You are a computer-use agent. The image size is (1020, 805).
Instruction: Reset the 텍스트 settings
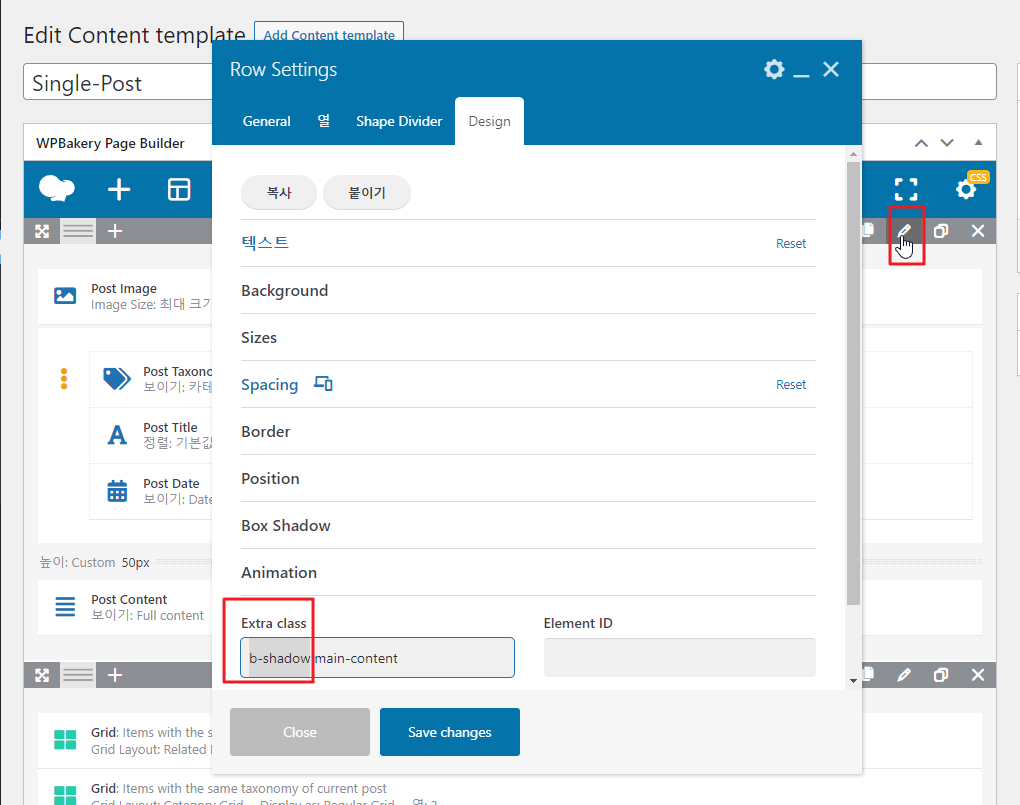coord(790,243)
